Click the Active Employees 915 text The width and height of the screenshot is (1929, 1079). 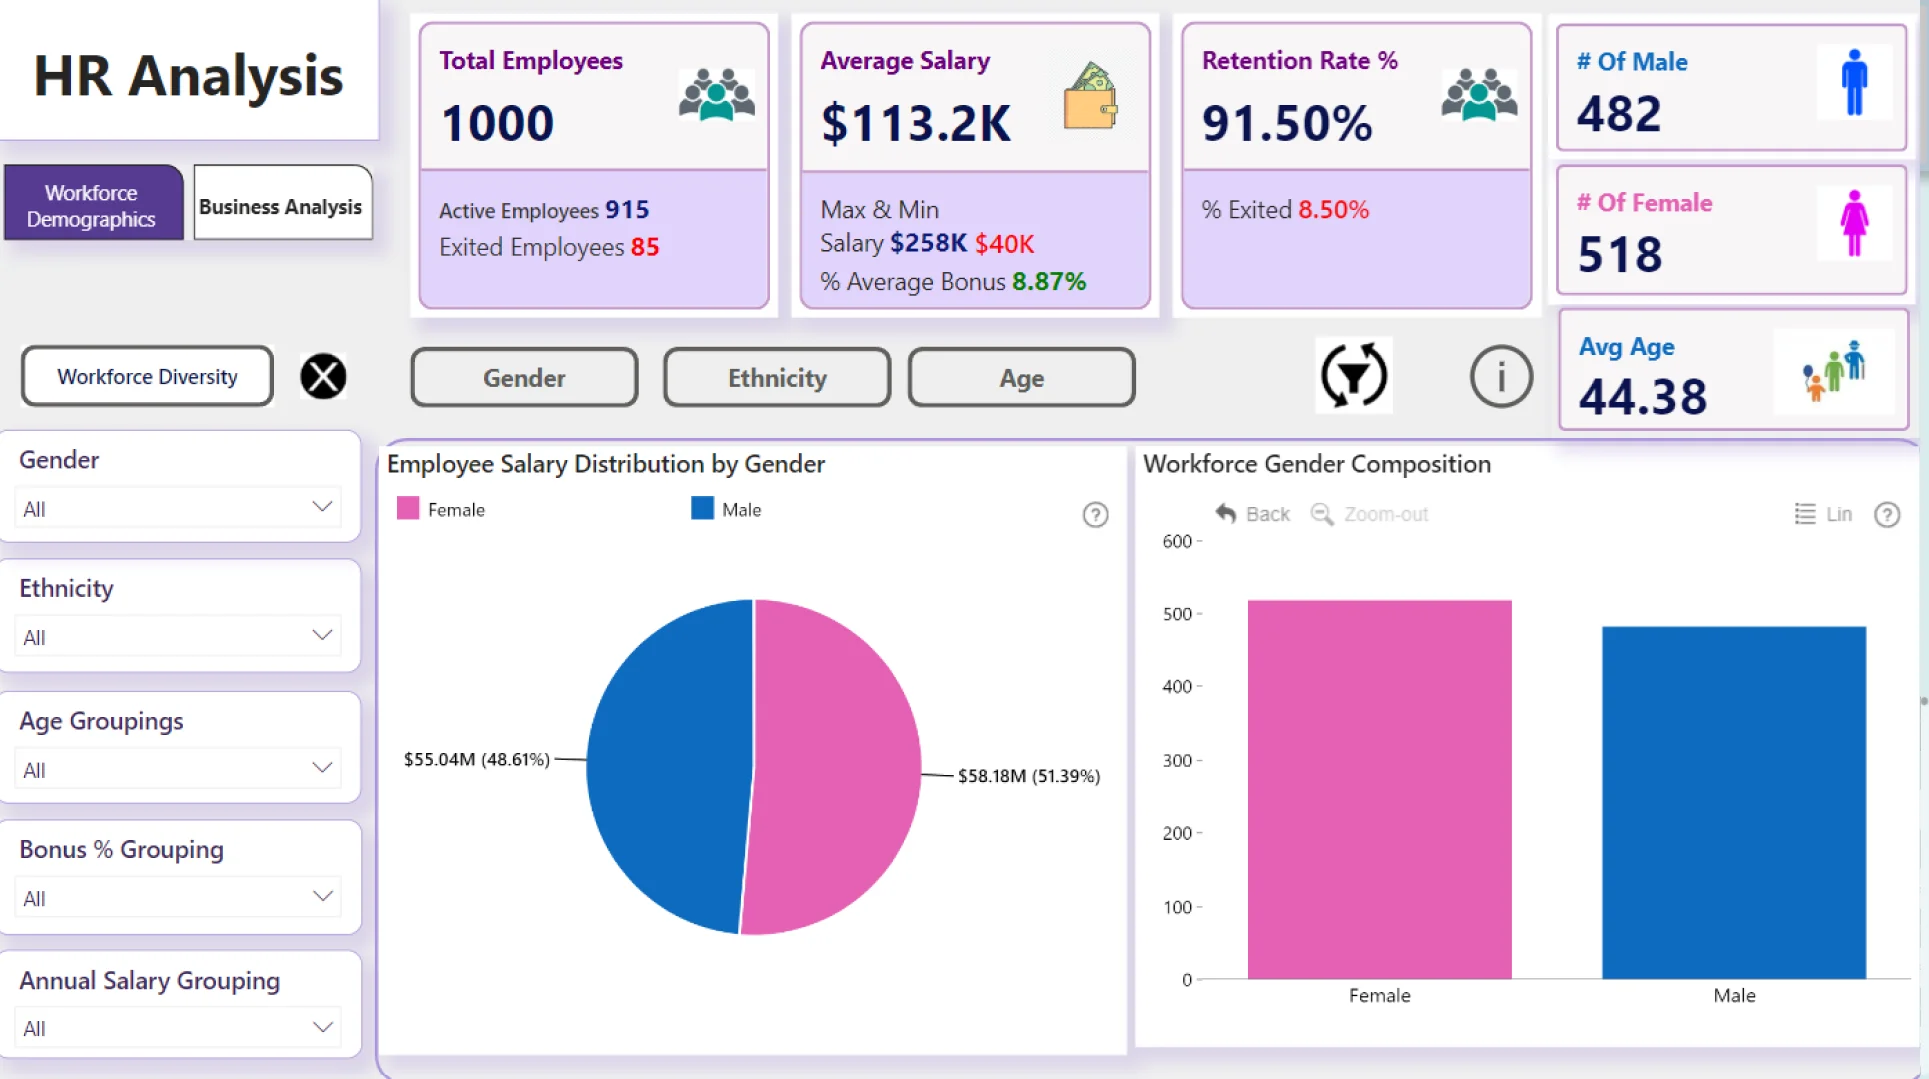point(544,210)
